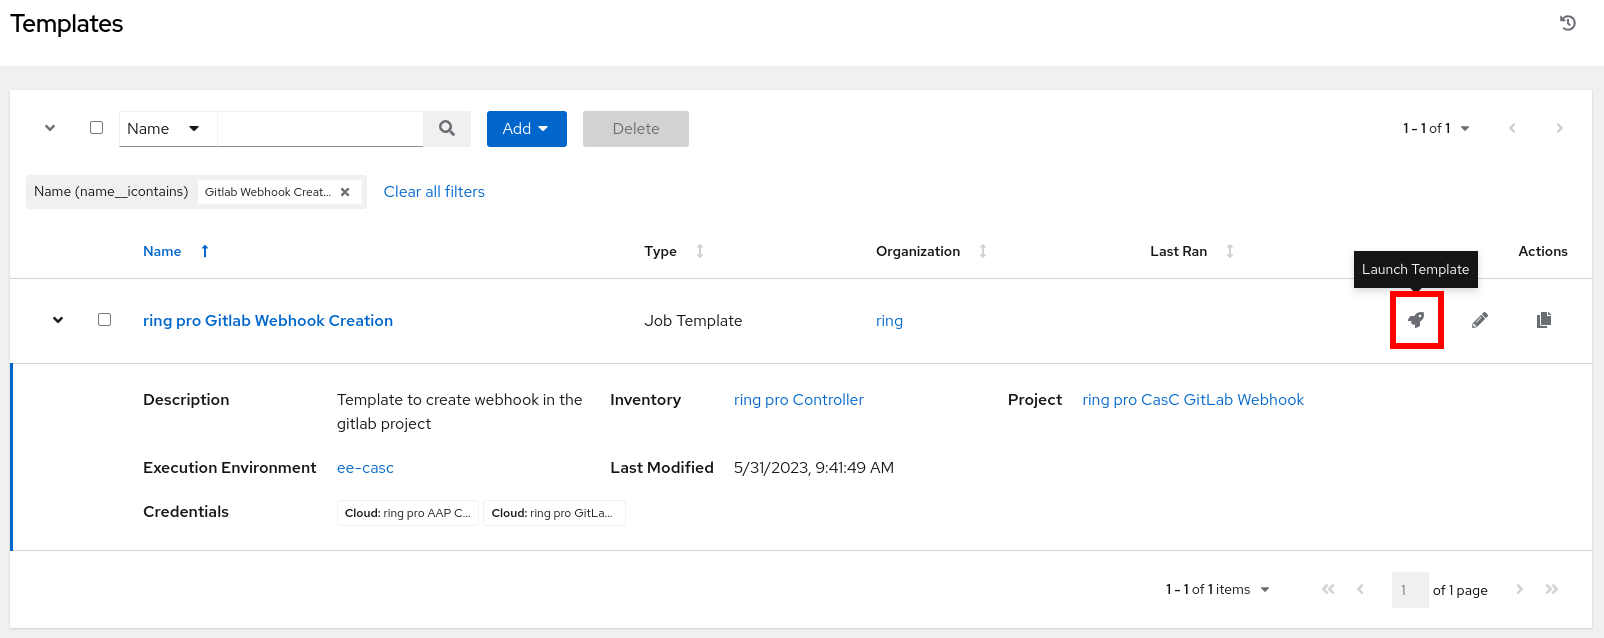Click the Name column header
1604x638 pixels.
pos(162,251)
